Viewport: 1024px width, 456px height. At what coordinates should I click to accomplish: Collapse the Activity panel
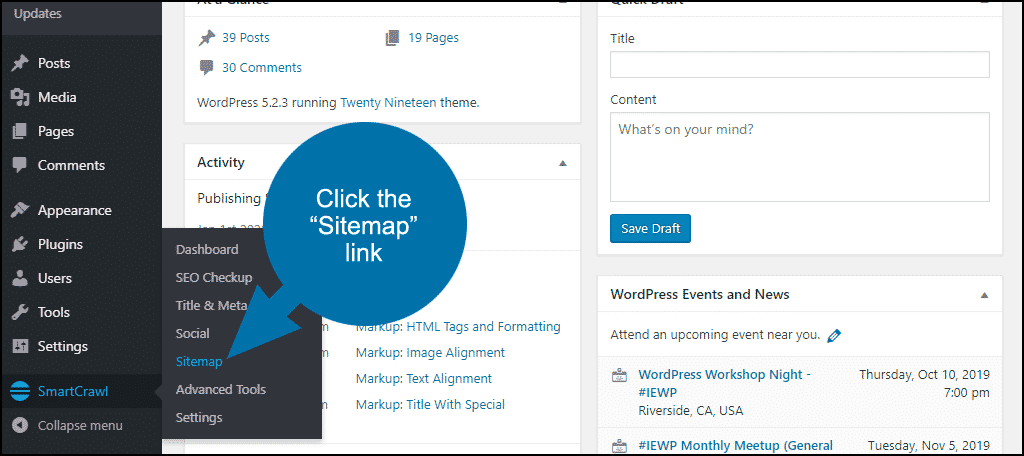(x=563, y=163)
